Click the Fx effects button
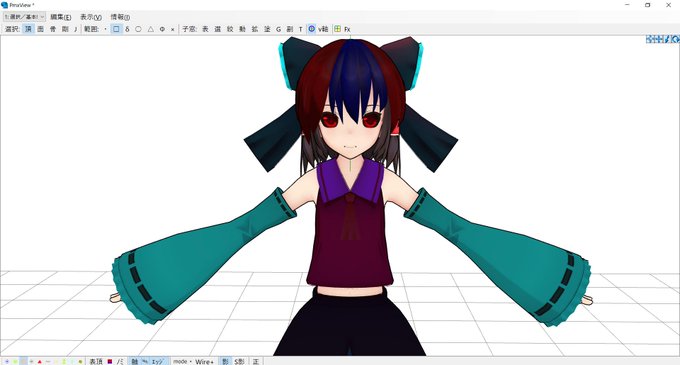The height and width of the screenshot is (365, 680). 347,29
